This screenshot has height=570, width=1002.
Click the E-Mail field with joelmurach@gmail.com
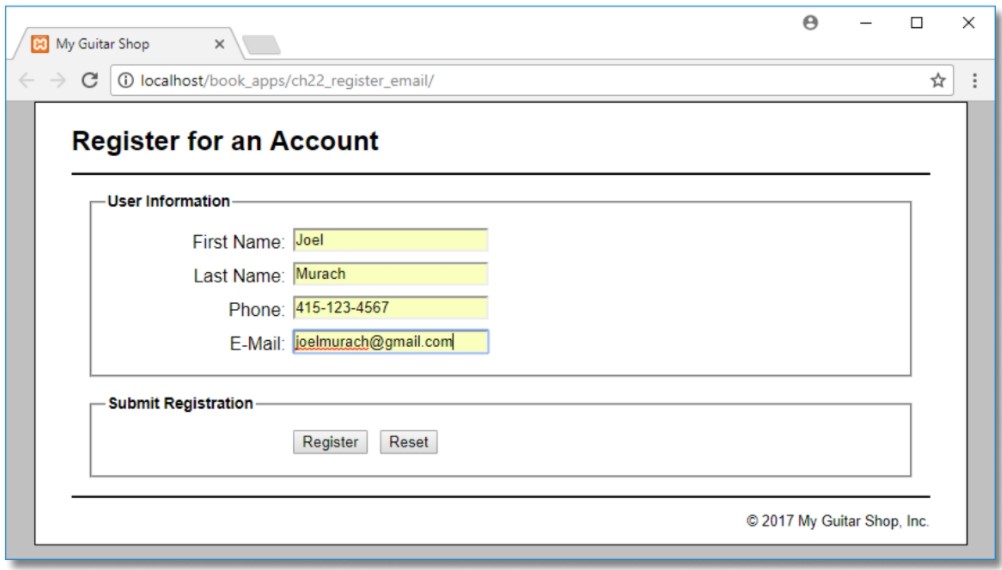390,342
